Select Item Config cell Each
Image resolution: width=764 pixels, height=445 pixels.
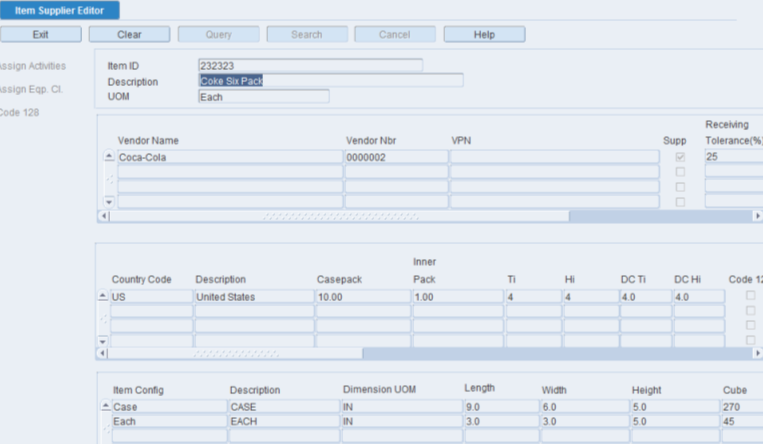(x=170, y=421)
